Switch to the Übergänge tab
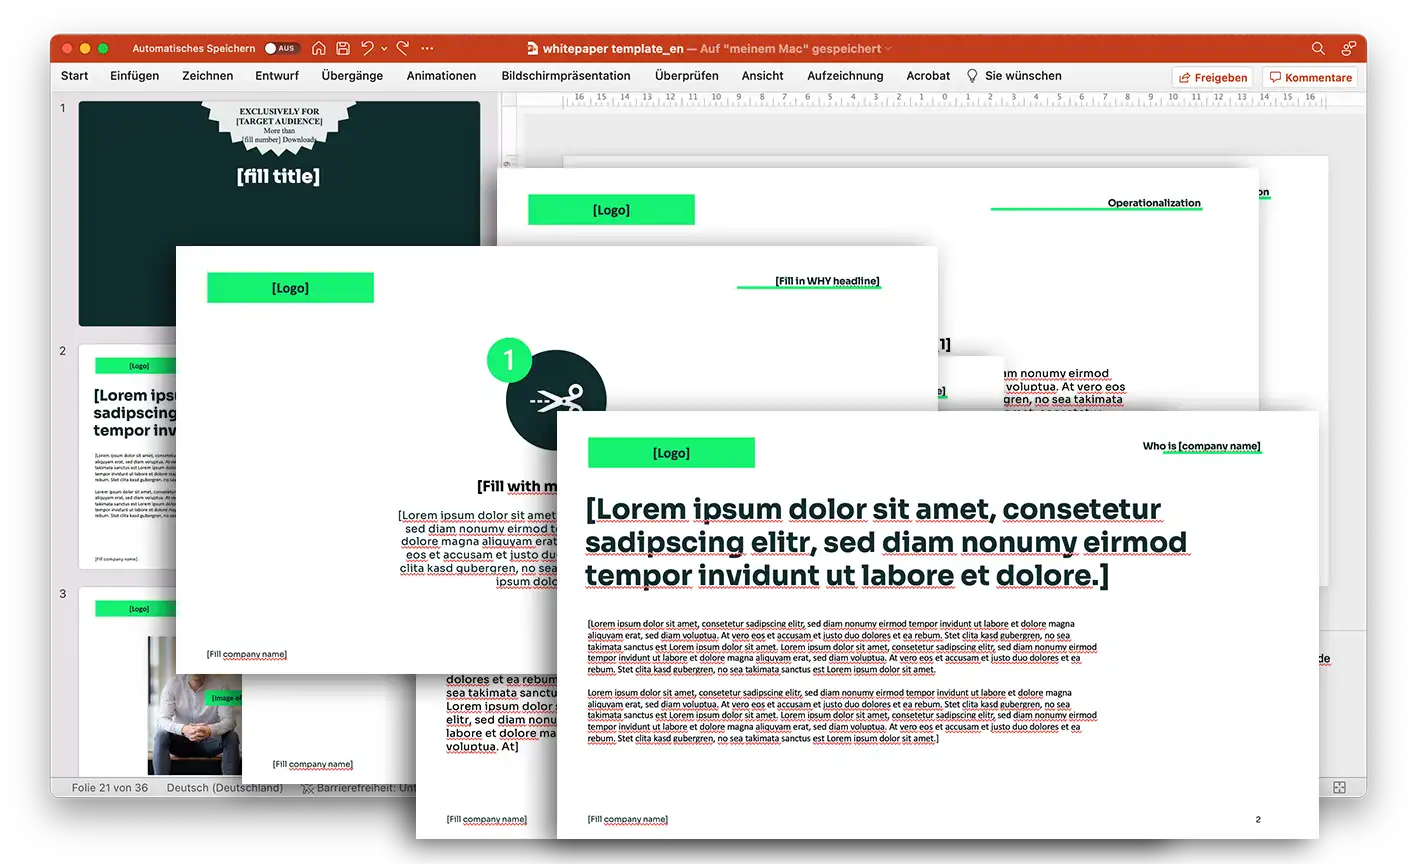The width and height of the screenshot is (1417, 864). (352, 76)
